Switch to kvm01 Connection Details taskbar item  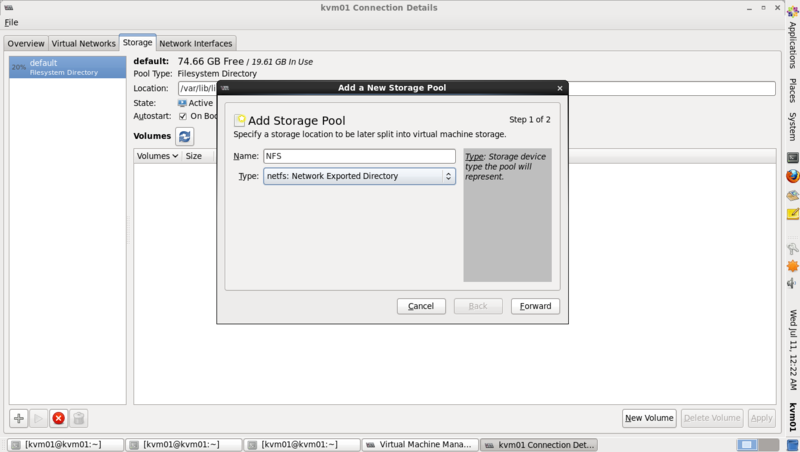coord(539,445)
